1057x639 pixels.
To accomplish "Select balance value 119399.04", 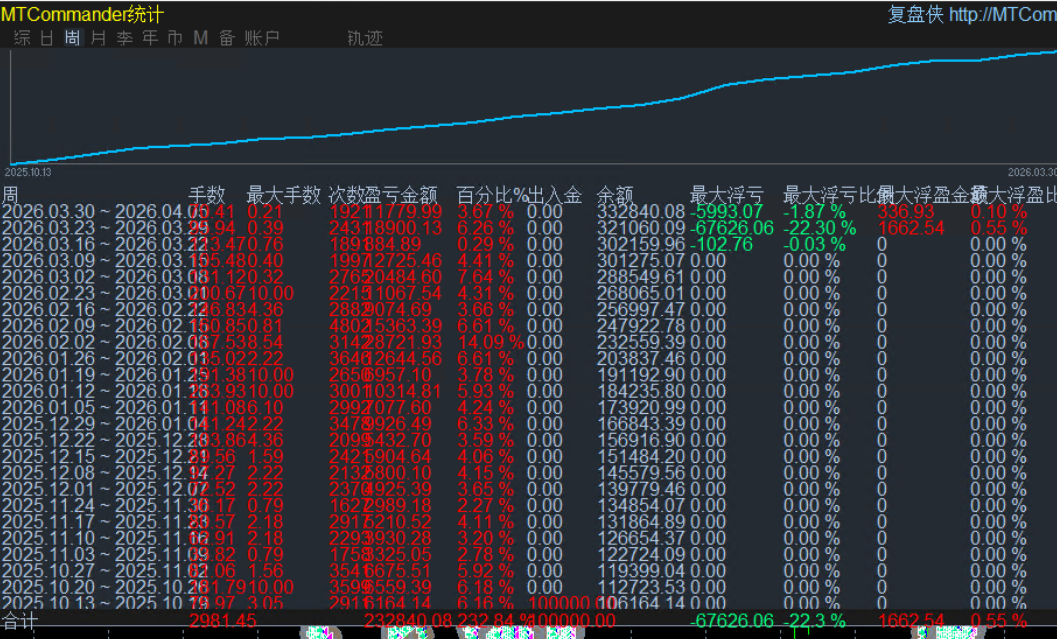I will 640,571.
